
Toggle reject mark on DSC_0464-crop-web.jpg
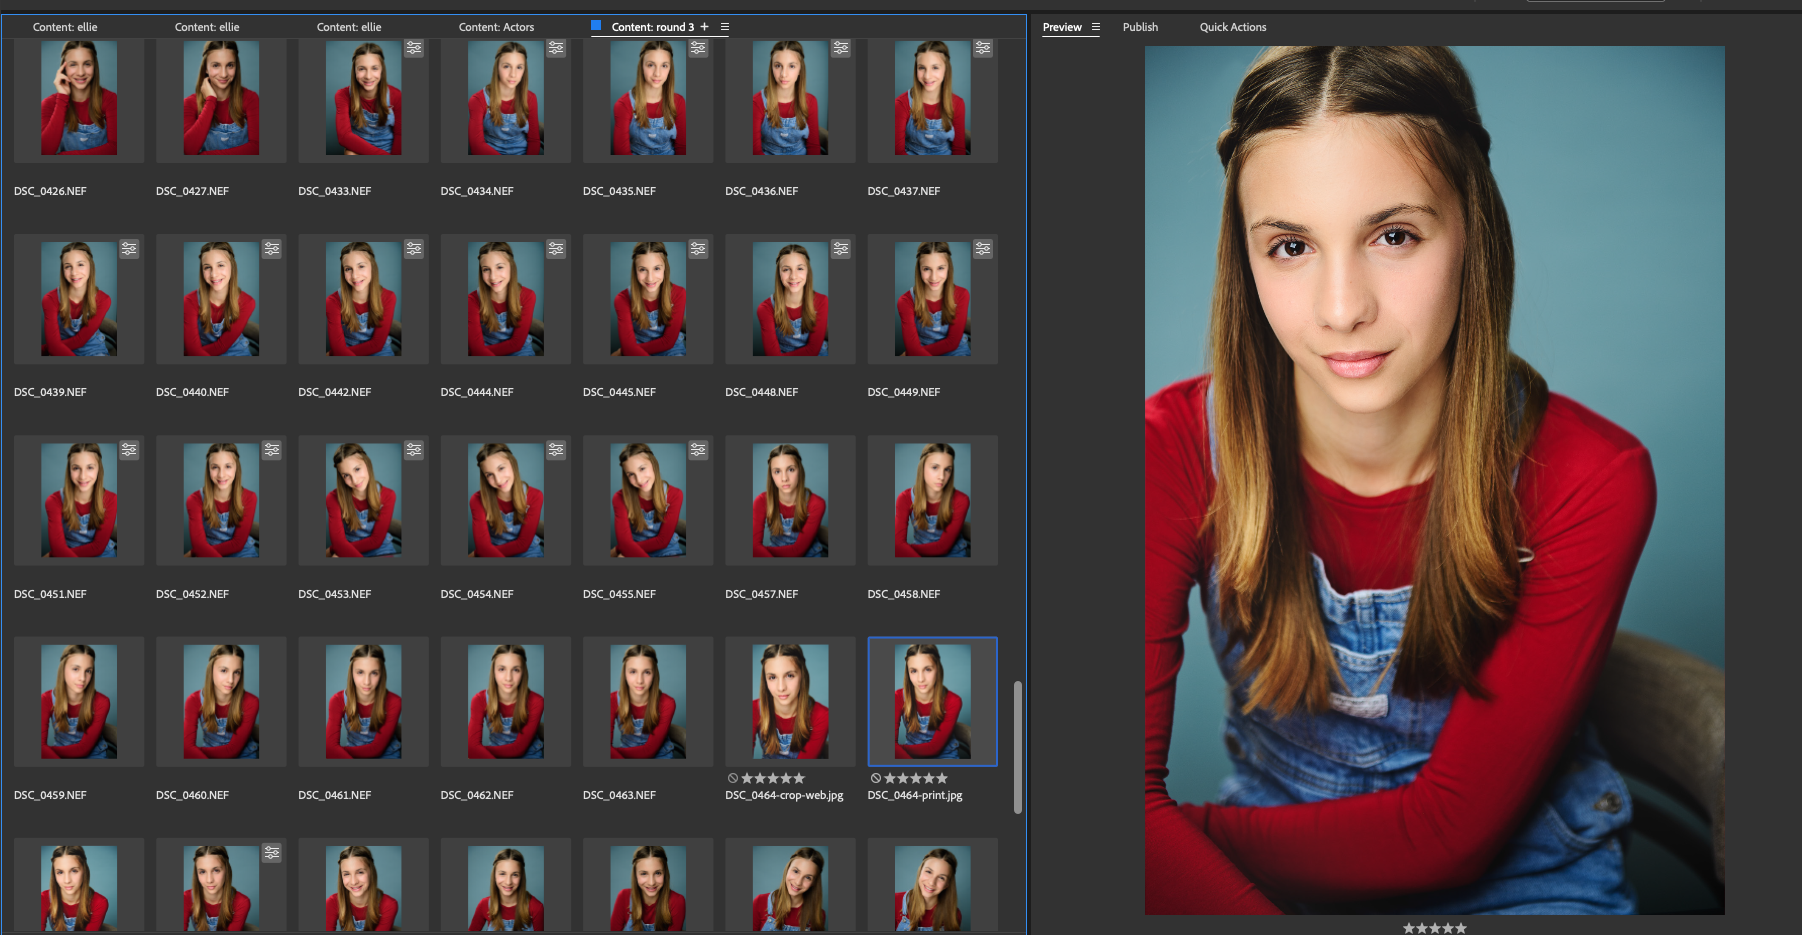tap(732, 777)
